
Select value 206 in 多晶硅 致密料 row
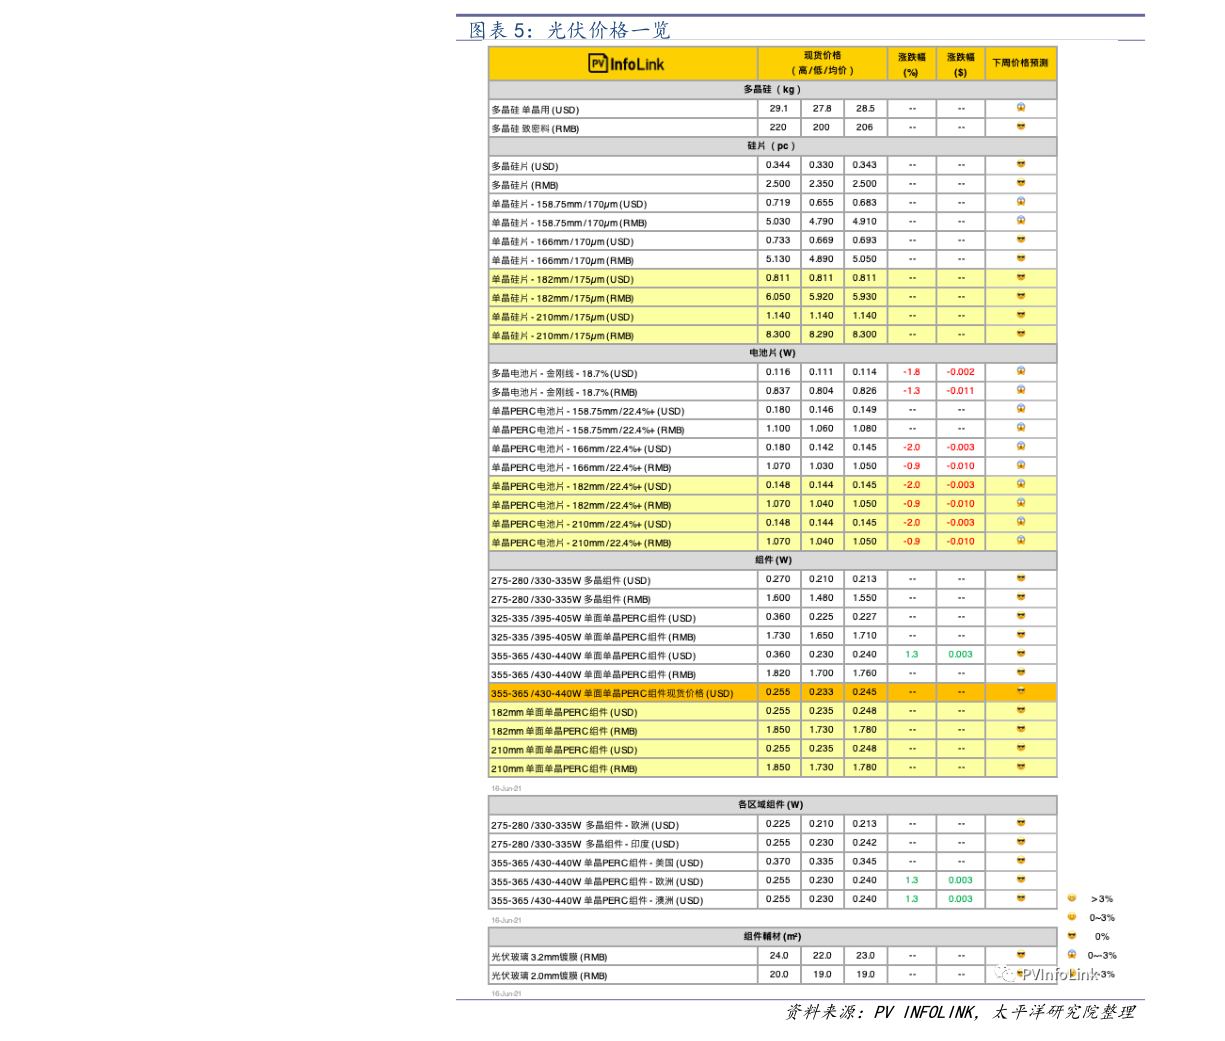click(x=865, y=127)
